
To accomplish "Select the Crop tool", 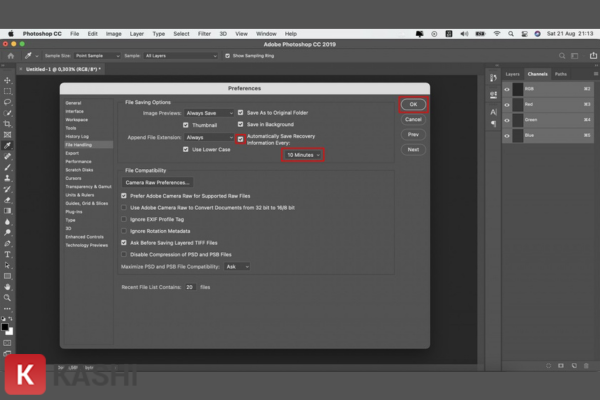I will (7, 123).
